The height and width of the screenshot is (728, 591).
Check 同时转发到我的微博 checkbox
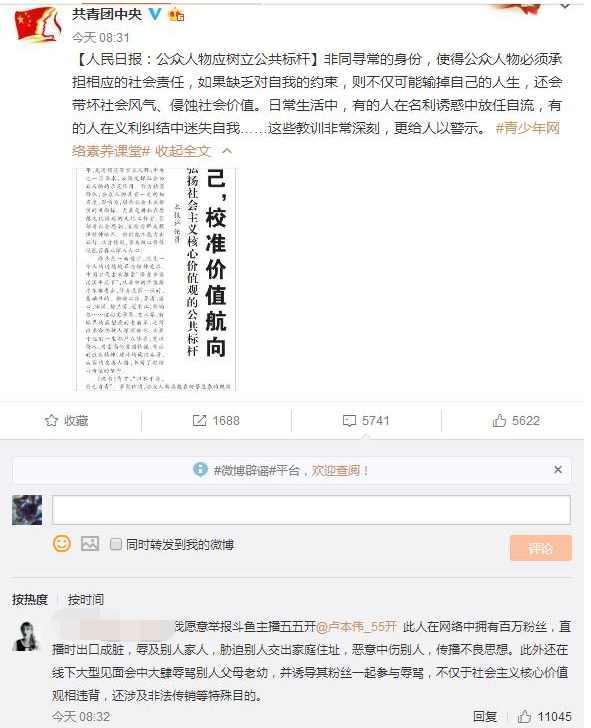coord(116,544)
